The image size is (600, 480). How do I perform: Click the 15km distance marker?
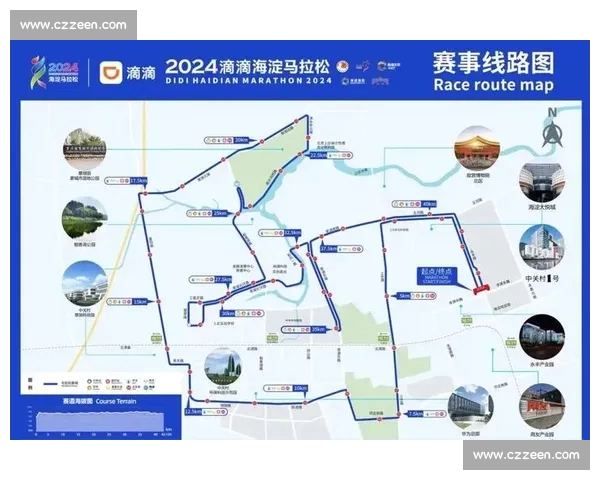point(140,302)
